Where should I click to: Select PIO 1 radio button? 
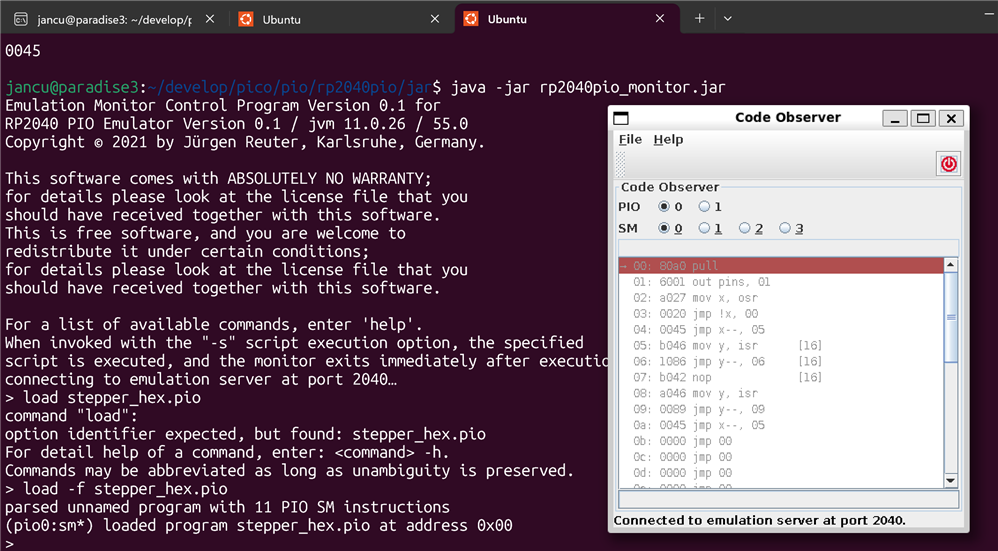(x=704, y=207)
